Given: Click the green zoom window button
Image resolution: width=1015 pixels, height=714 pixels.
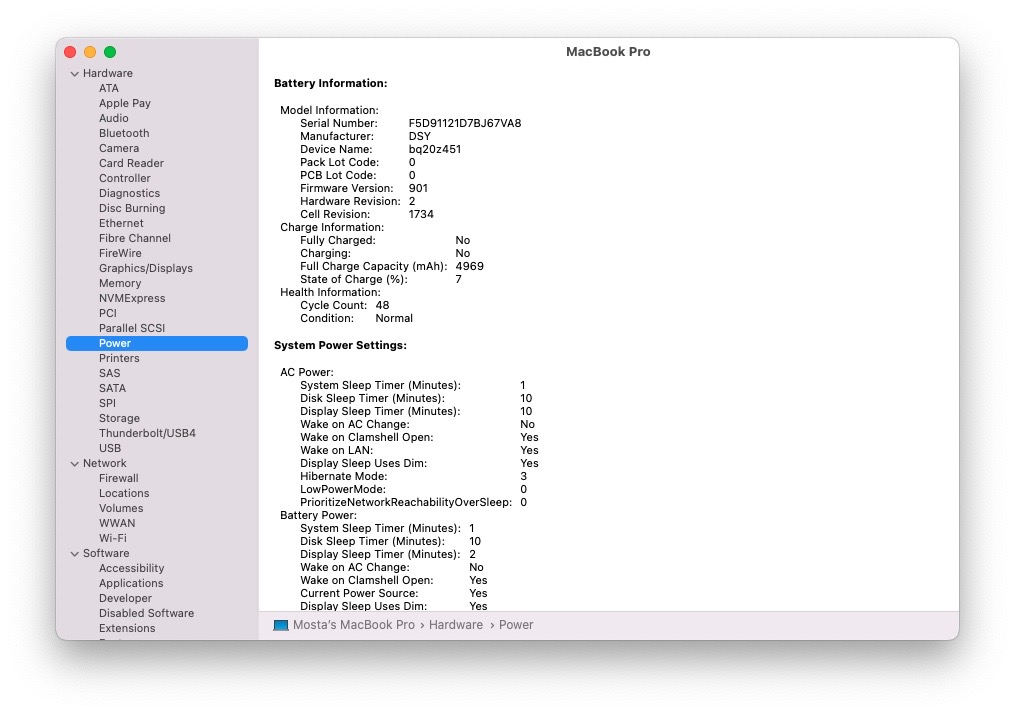Looking at the screenshot, I should coord(110,52).
